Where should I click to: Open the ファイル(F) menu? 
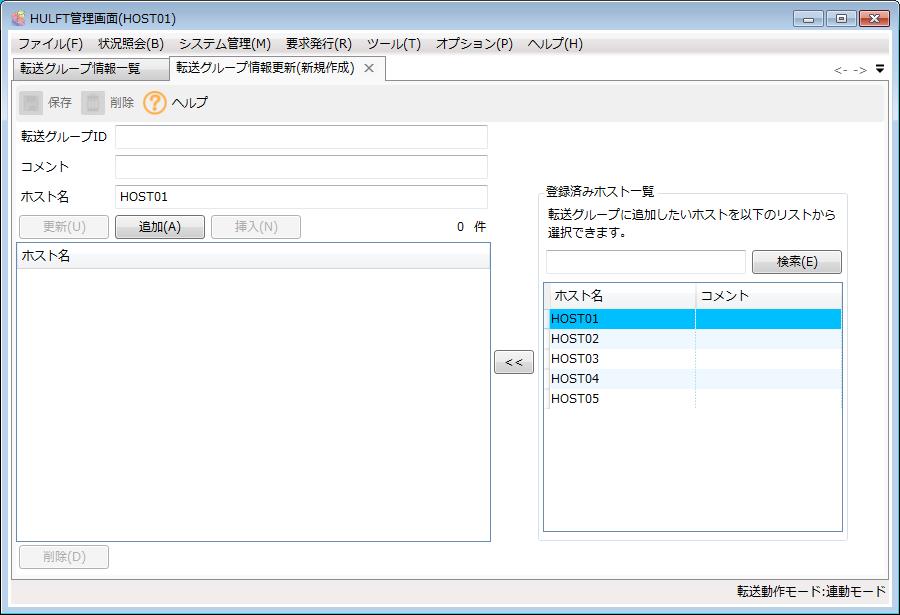[x=51, y=44]
